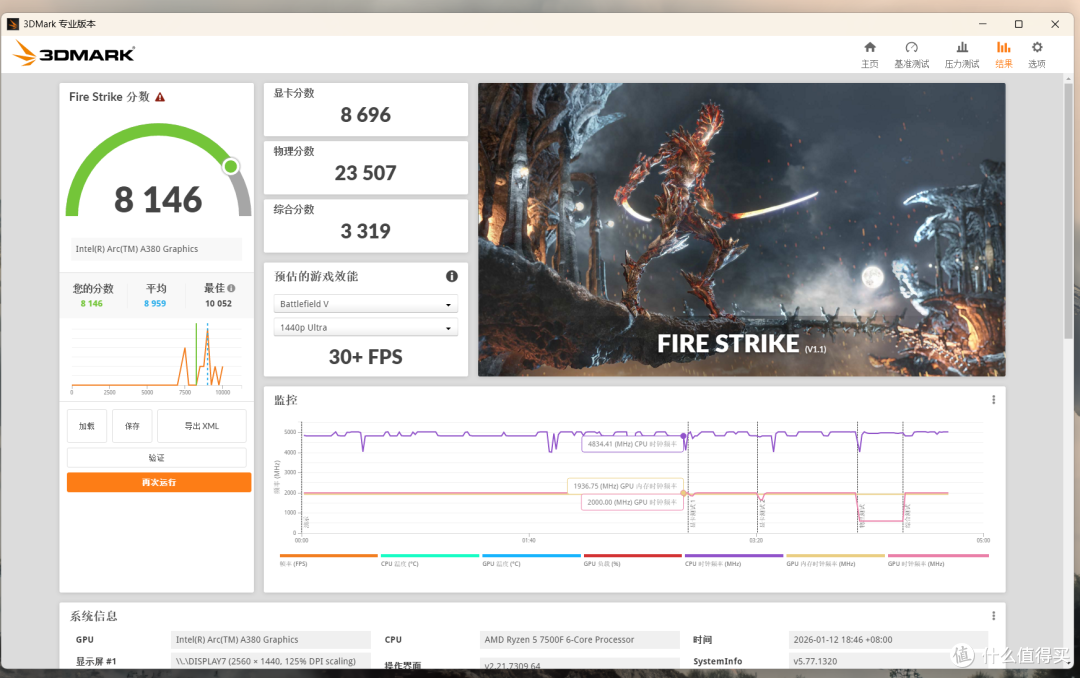Open the 结果 results bar-chart icon

tap(1004, 48)
